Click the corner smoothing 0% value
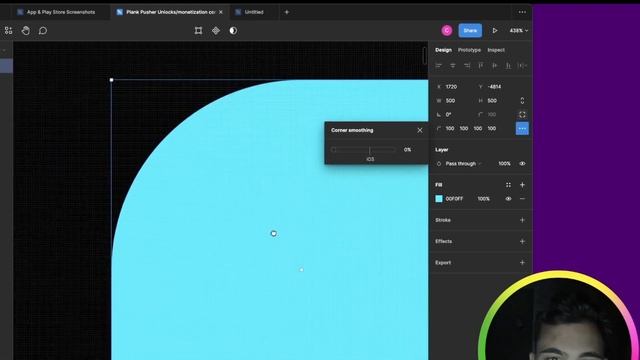Viewport: 640px width, 360px height. pyautogui.click(x=407, y=150)
